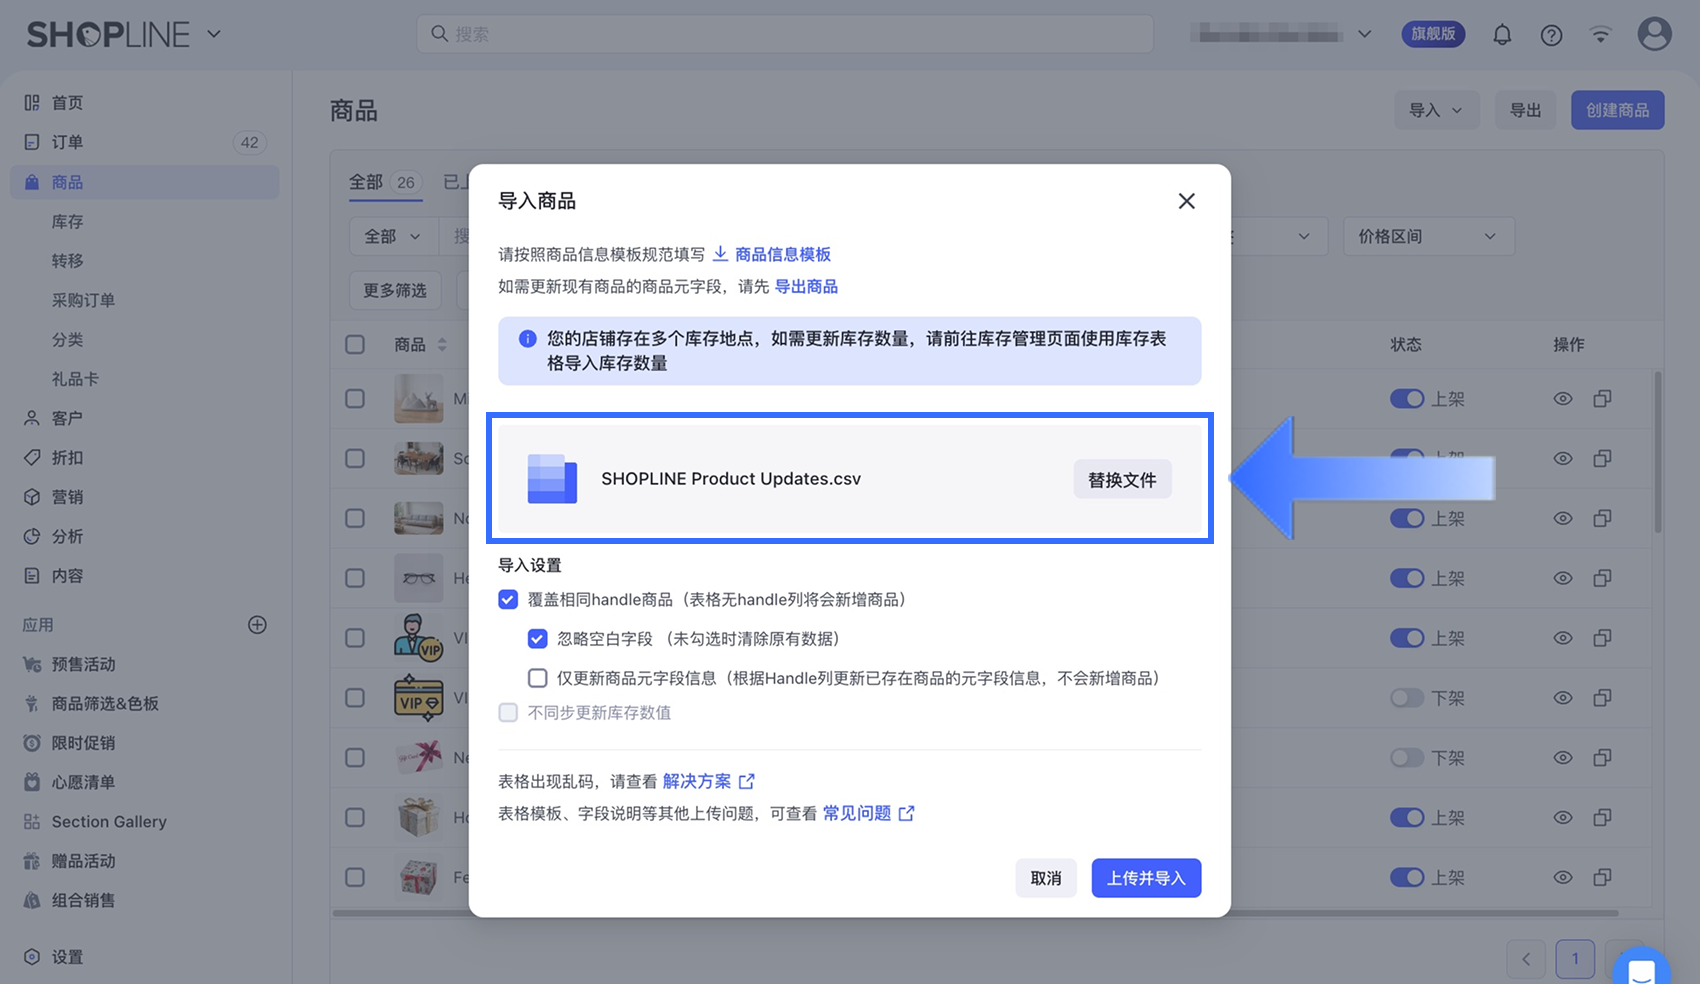Click the chat support bubble icon
1700x984 pixels.
coord(1641,968)
